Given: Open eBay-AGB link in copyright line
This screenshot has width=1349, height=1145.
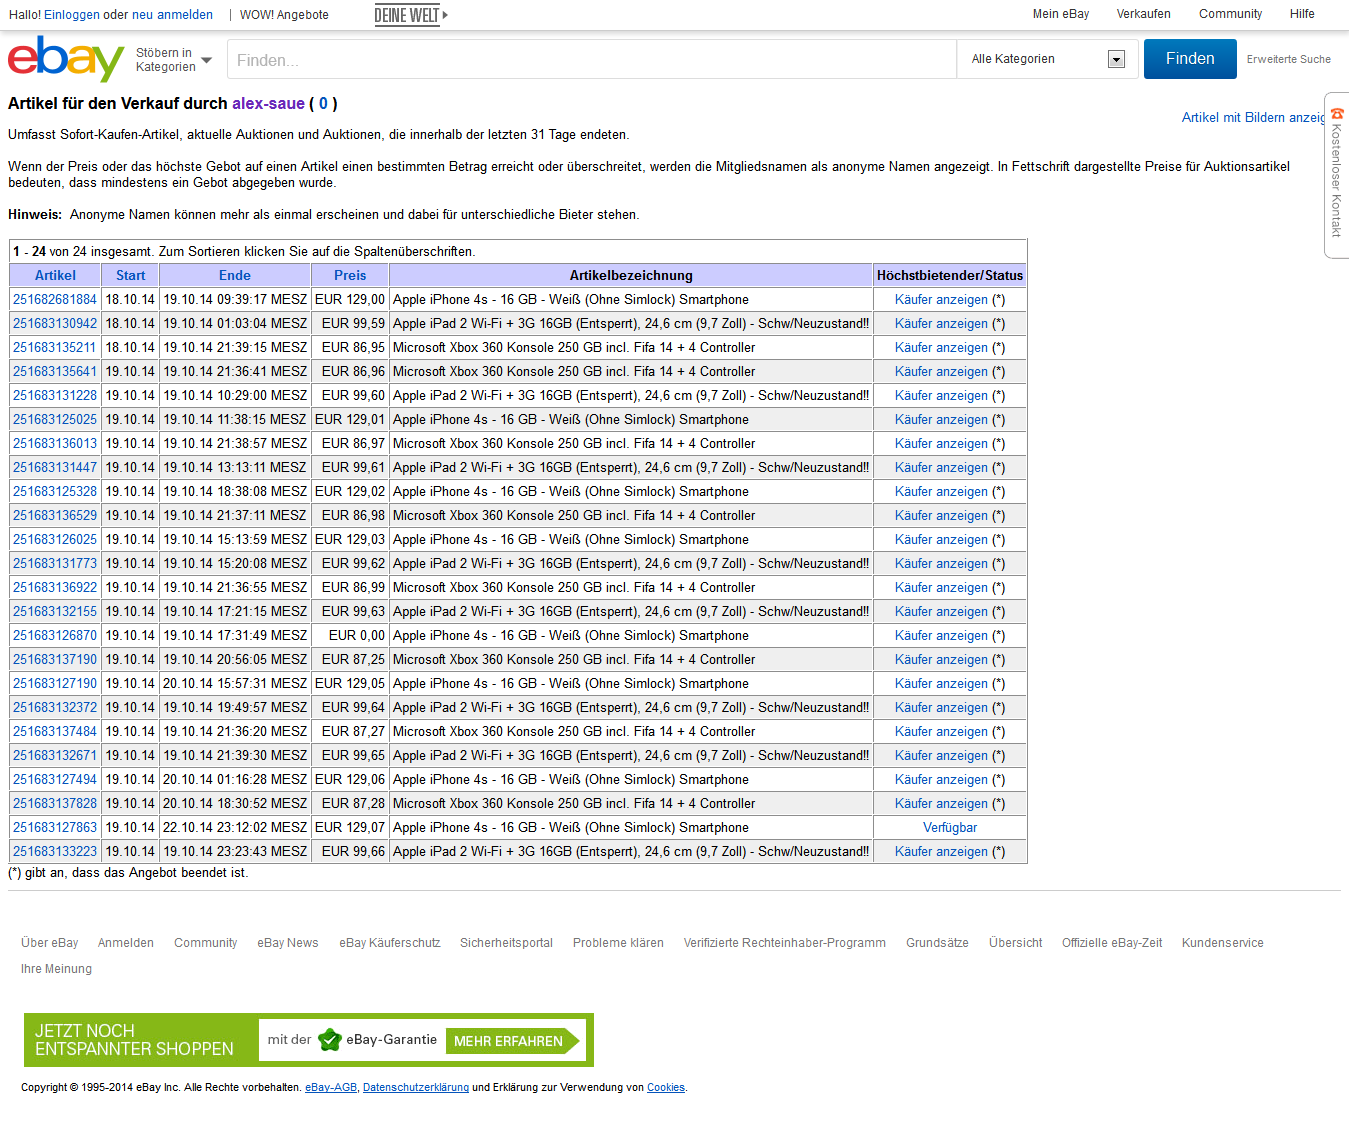Looking at the screenshot, I should coord(331,1088).
